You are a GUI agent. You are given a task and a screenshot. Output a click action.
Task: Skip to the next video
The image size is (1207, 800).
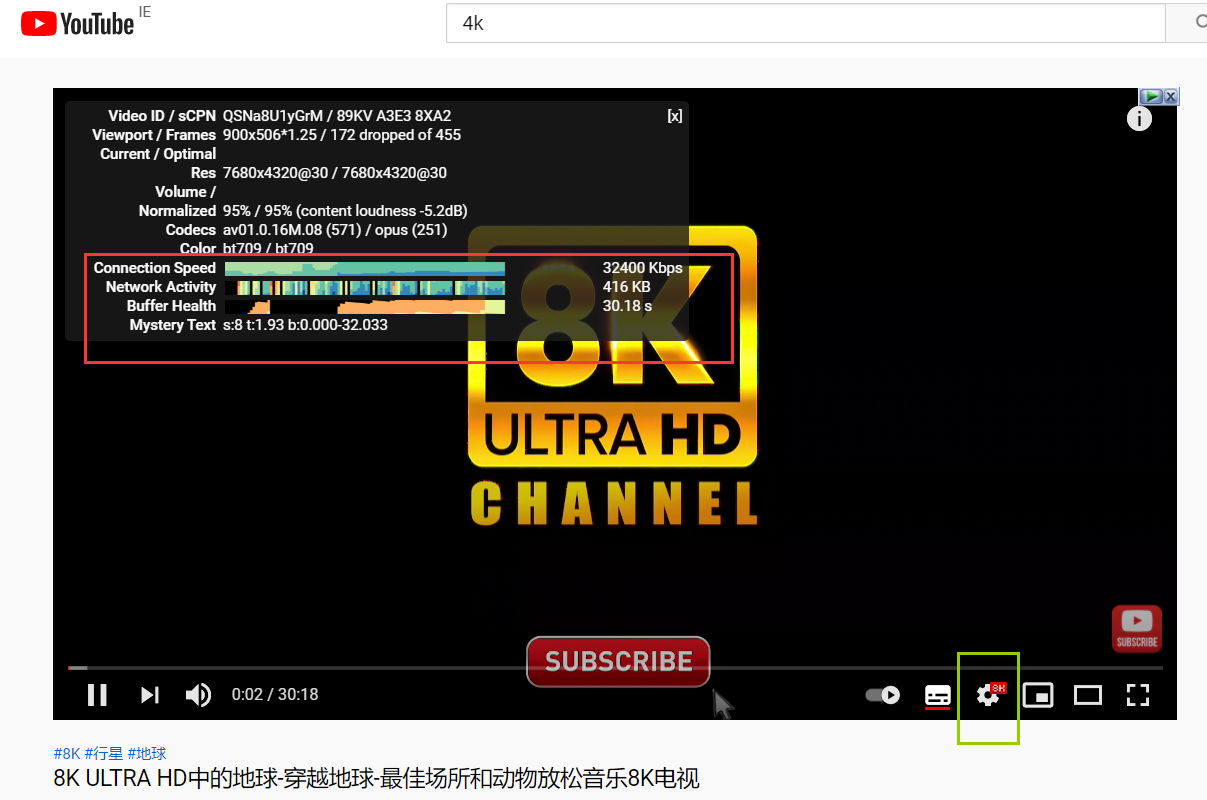(150, 694)
